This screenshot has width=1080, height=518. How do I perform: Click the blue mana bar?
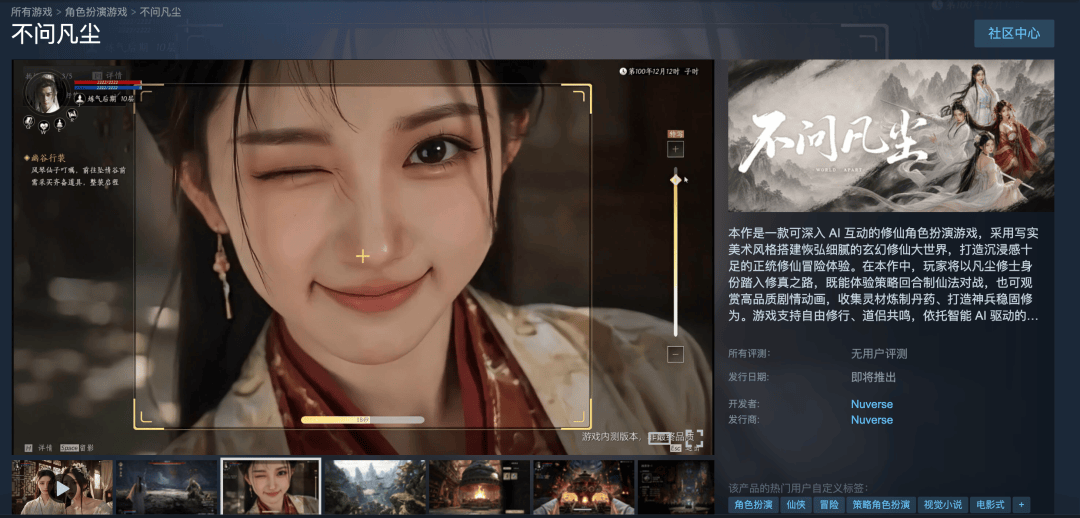click(108, 87)
